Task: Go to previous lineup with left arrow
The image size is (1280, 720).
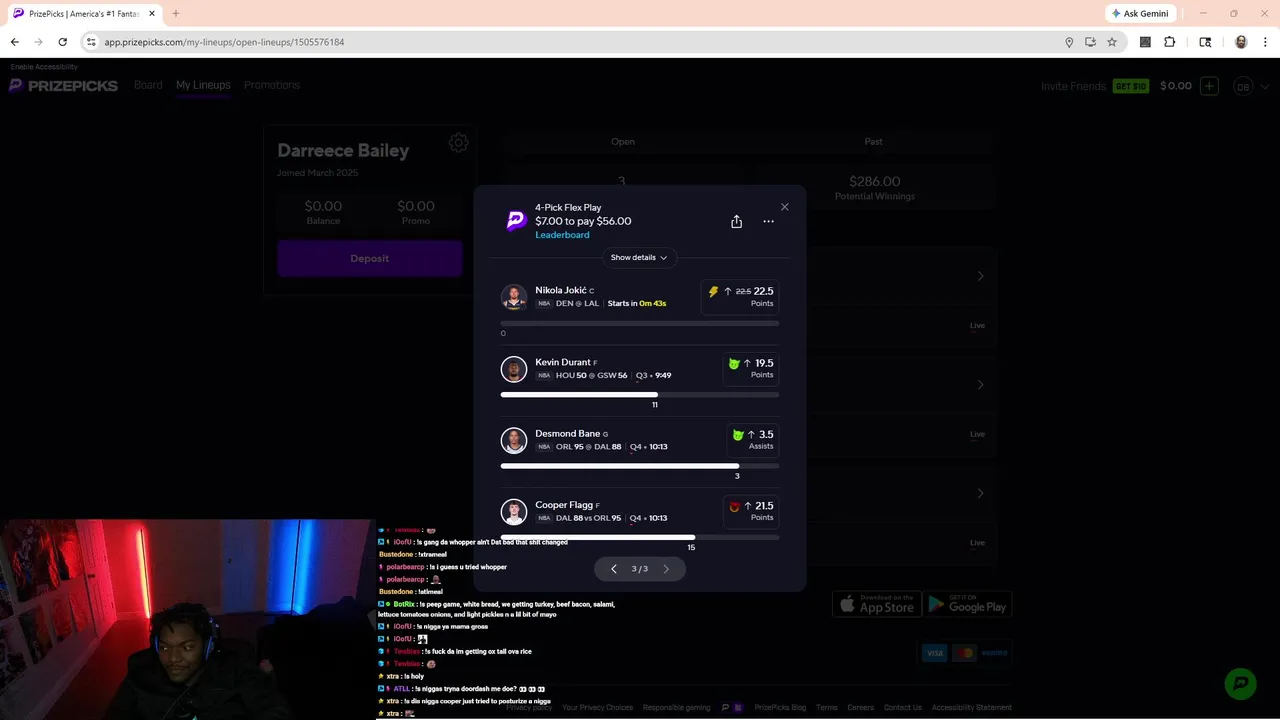Action: 614,569
